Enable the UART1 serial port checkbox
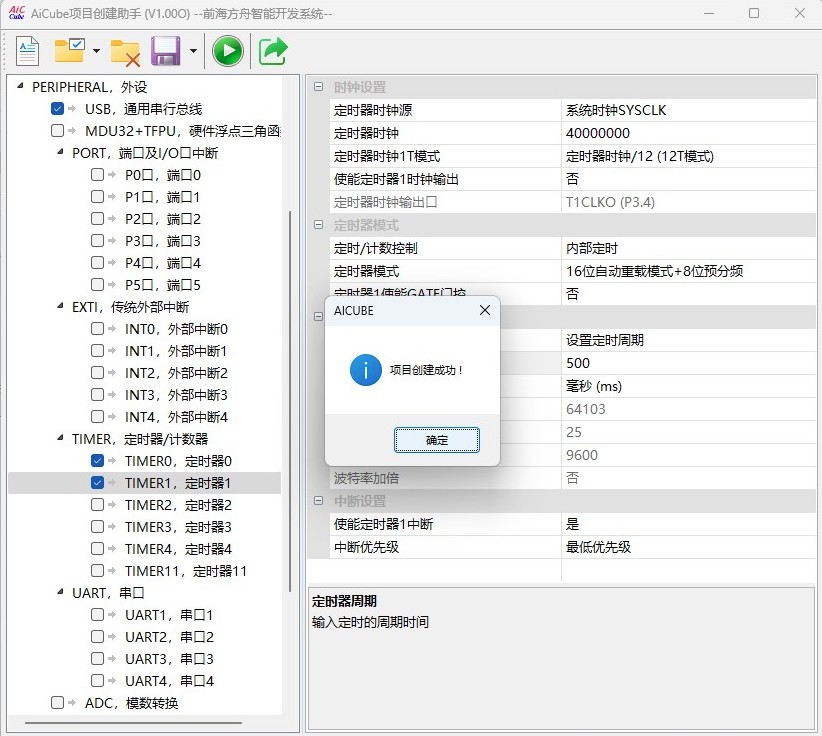Screen dimensions: 822x736 click(x=97, y=615)
